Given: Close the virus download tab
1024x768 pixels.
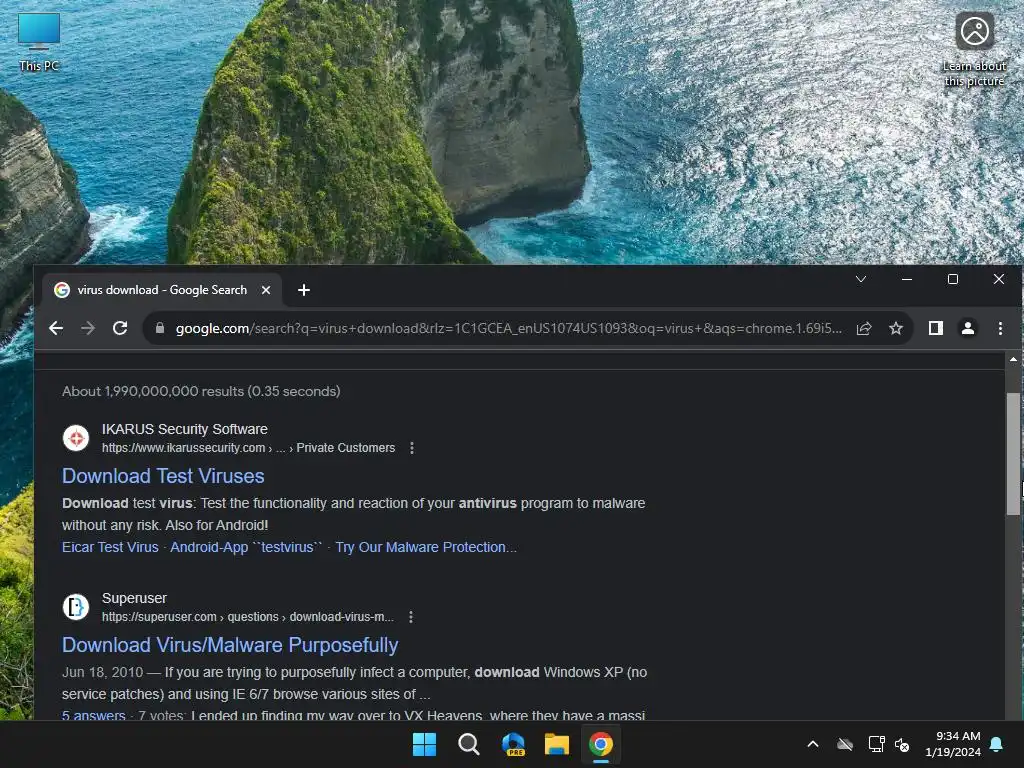Looking at the screenshot, I should (266, 290).
